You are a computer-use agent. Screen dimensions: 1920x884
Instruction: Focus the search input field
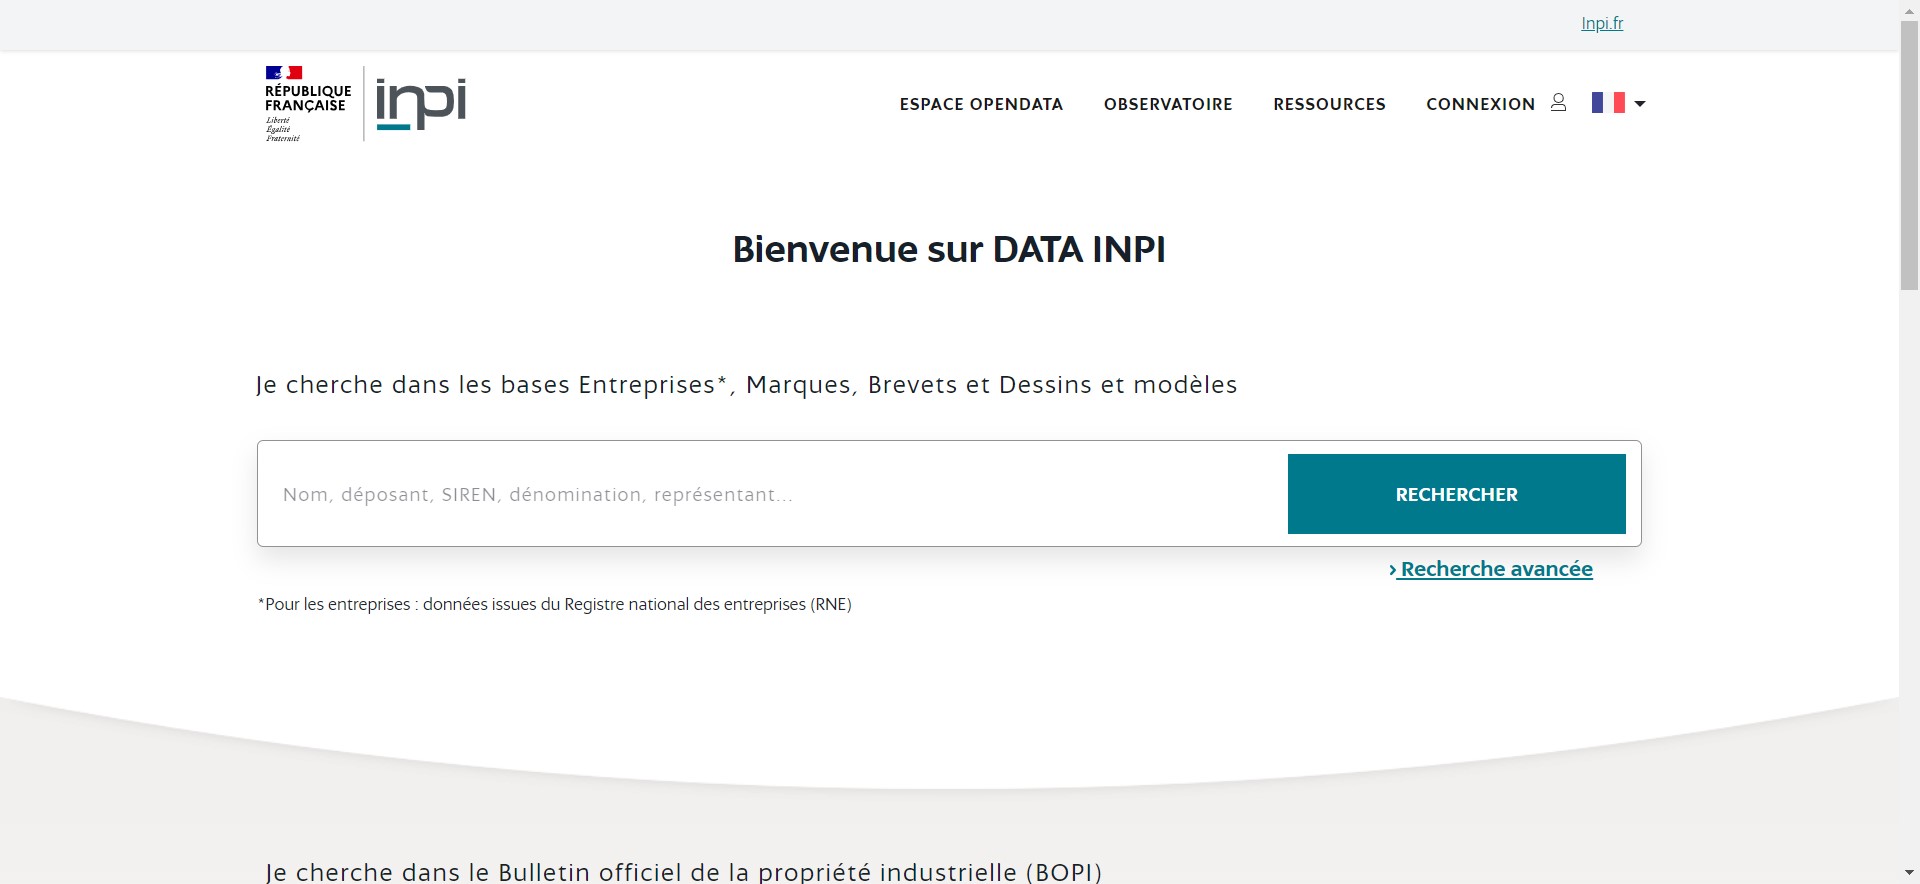[x=772, y=494]
